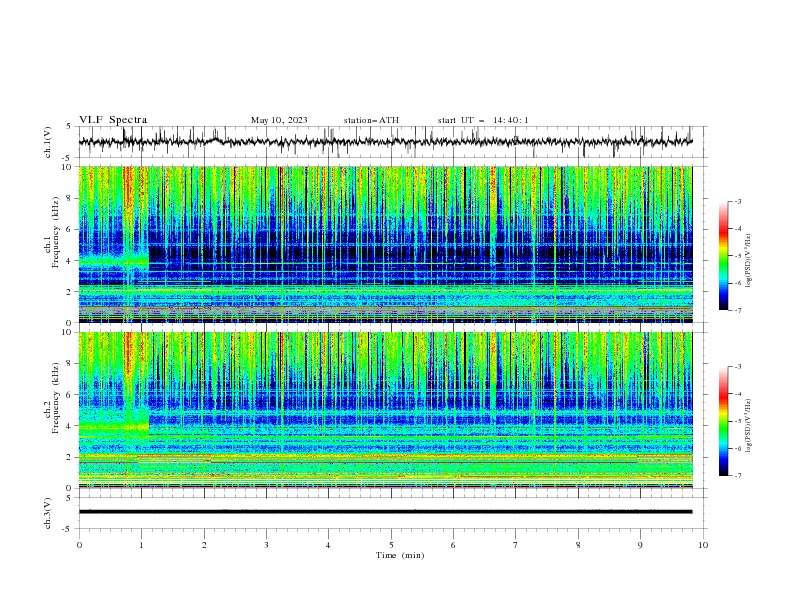The height and width of the screenshot is (612, 792).
Task: Click the upper colorbar "-7" tick label
Action: coord(737,310)
